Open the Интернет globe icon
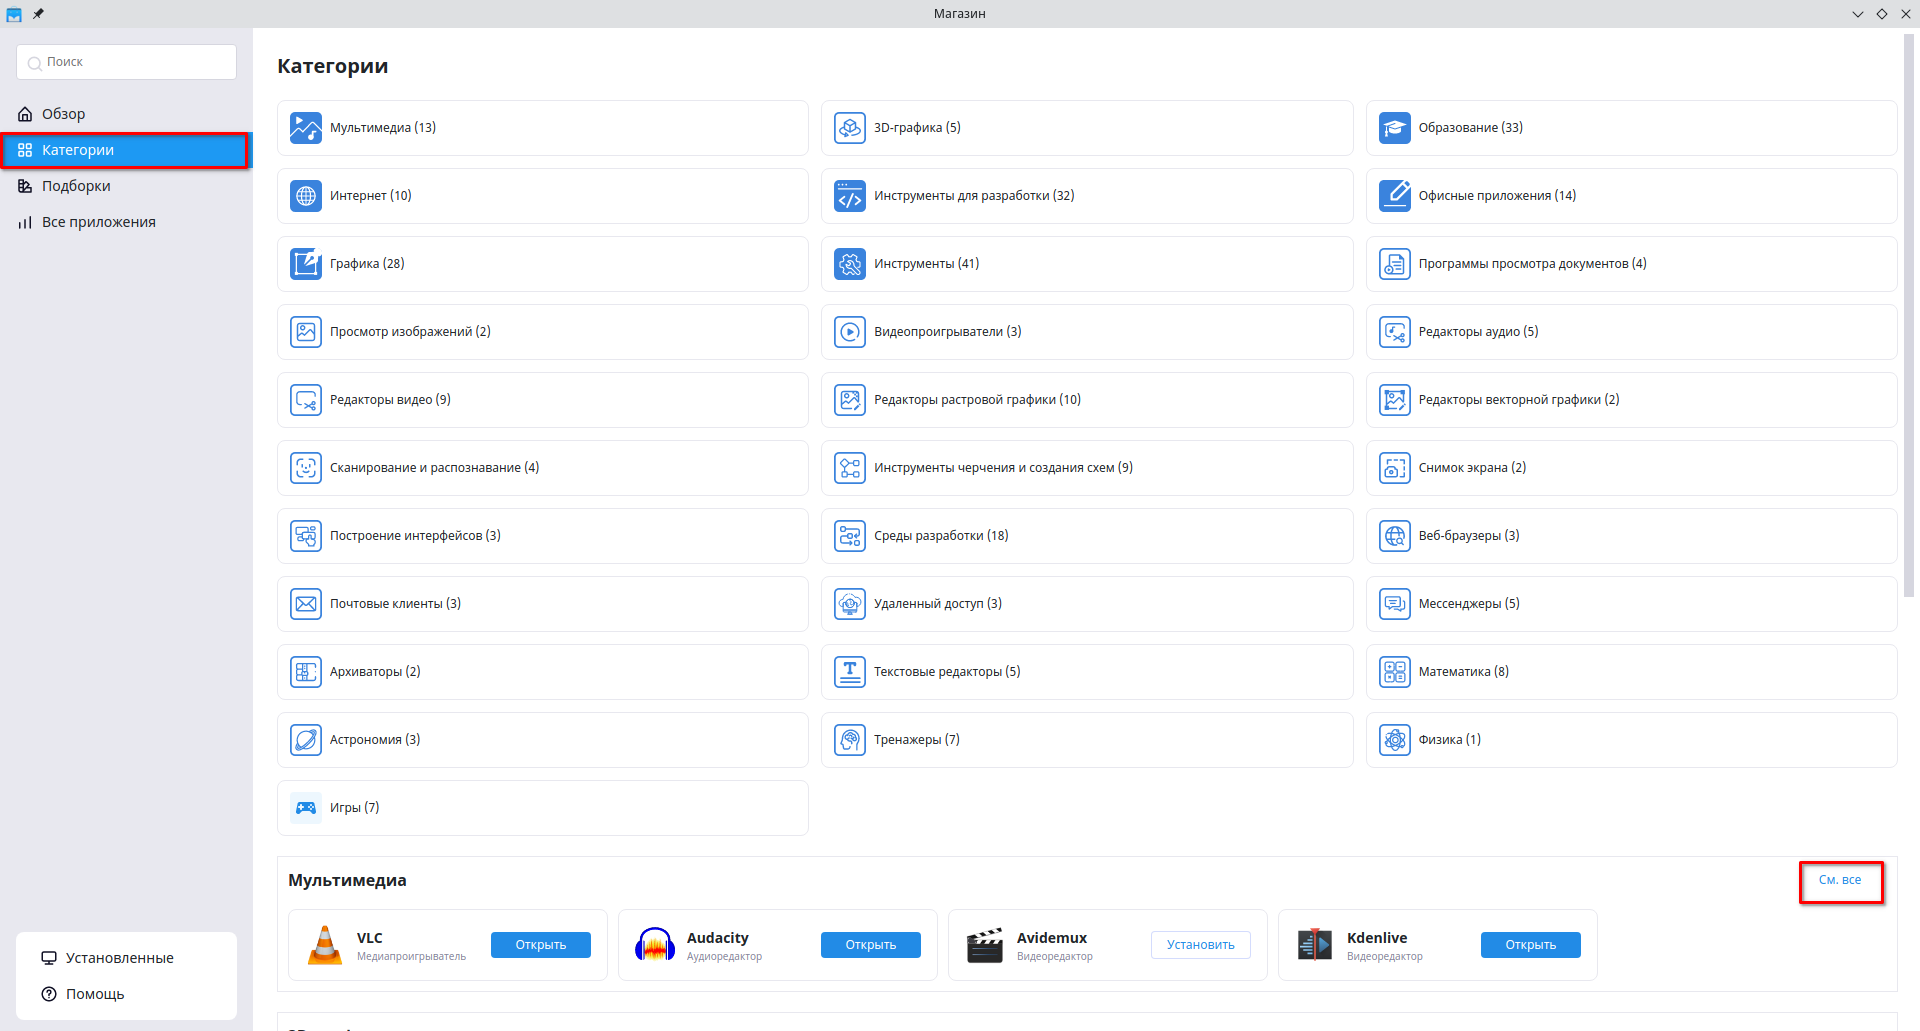This screenshot has width=1920, height=1031. (x=306, y=196)
